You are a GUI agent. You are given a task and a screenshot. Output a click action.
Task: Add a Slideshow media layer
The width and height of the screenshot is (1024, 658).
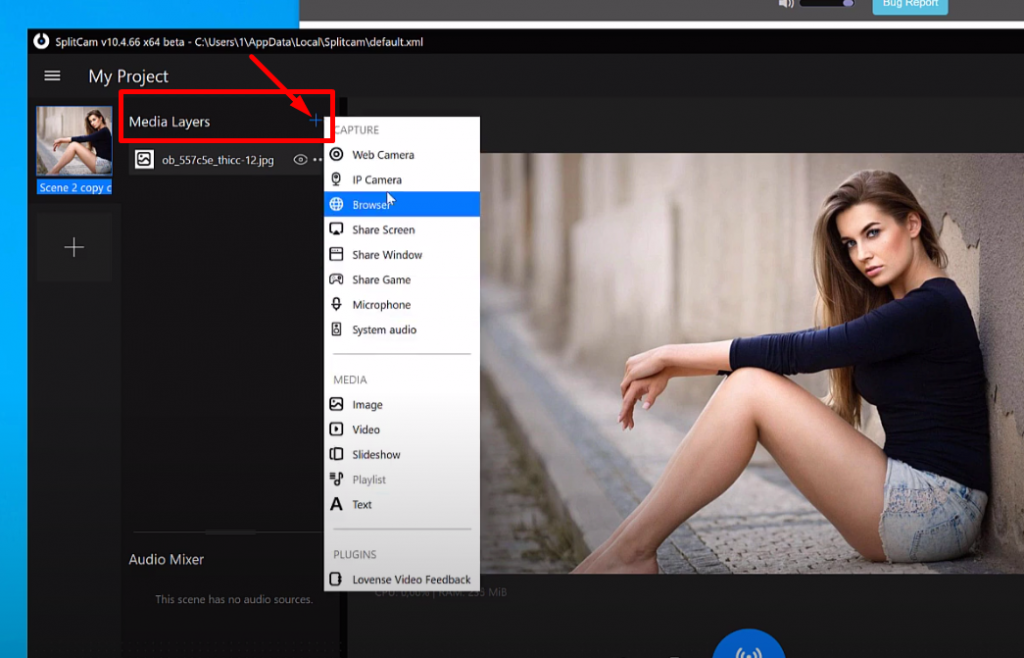tap(402, 454)
